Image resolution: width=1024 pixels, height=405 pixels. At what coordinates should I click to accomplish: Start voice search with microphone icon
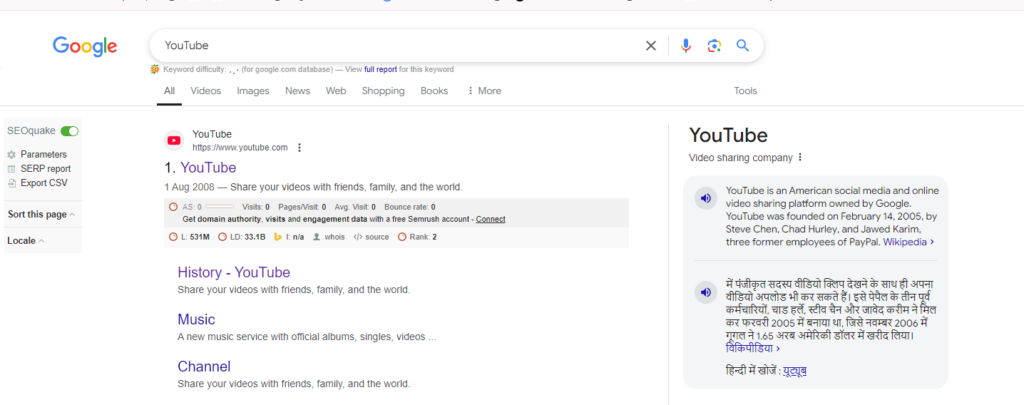click(685, 46)
